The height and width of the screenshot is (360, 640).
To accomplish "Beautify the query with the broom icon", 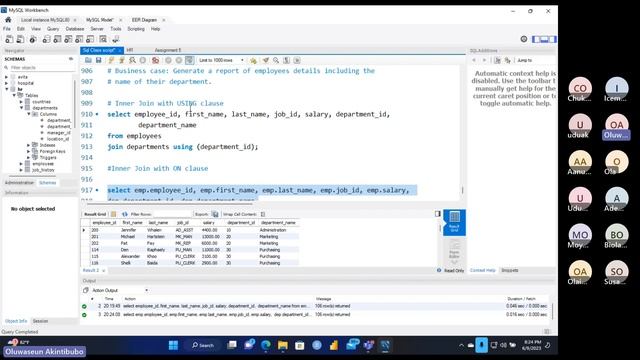I will coord(266,60).
